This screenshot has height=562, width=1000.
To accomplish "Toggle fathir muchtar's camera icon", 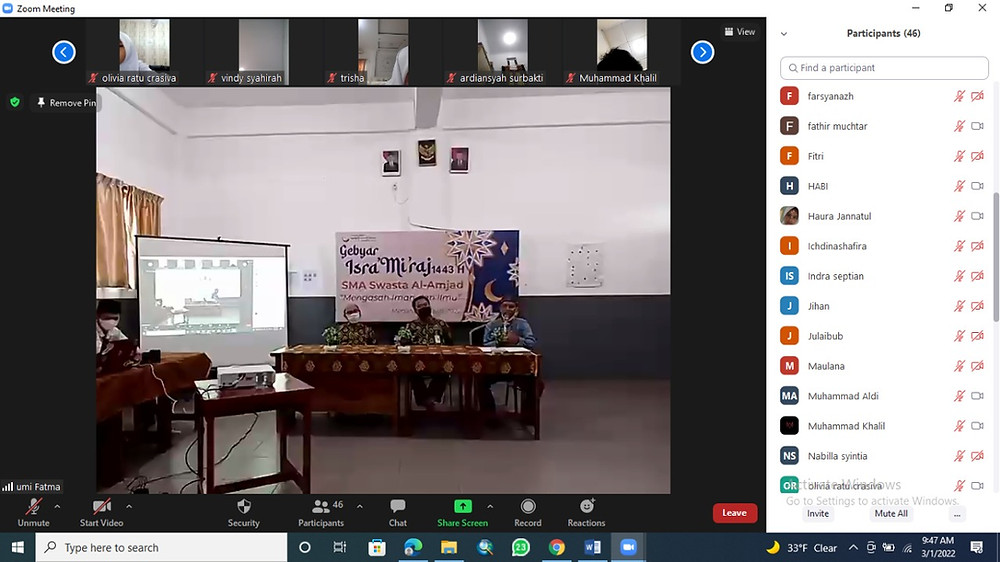I will tap(977, 126).
